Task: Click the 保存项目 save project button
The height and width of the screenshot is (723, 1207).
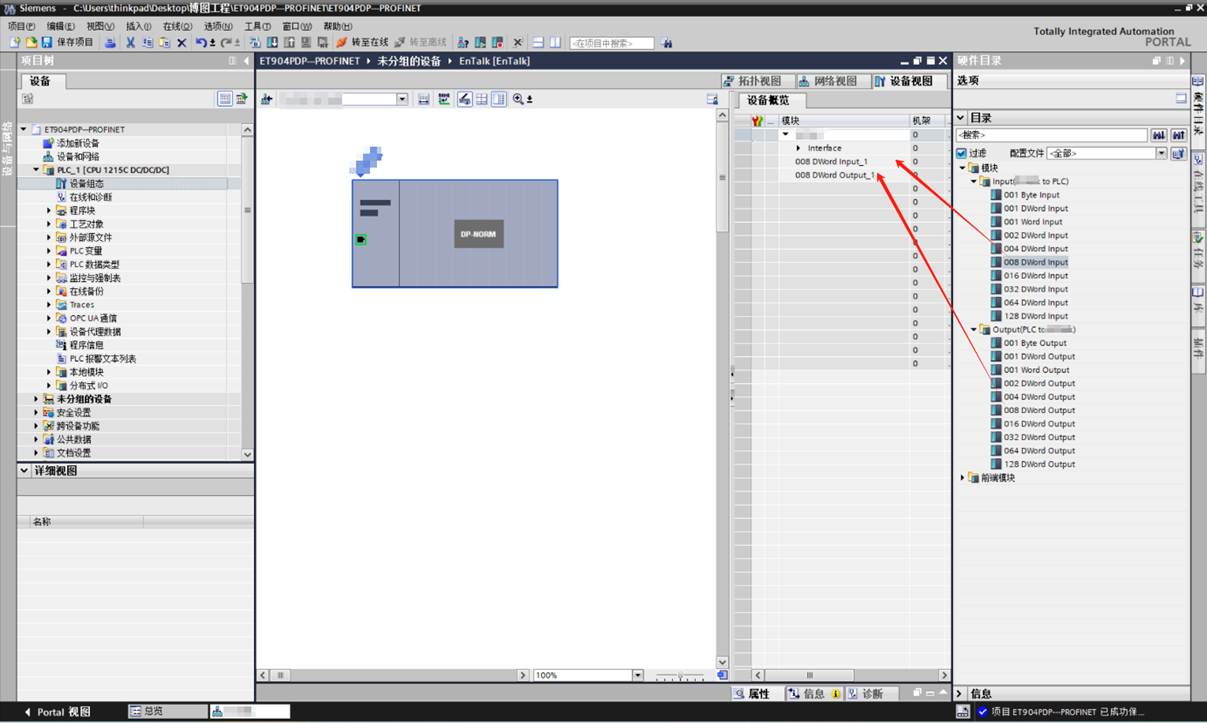Action: [x=67, y=43]
